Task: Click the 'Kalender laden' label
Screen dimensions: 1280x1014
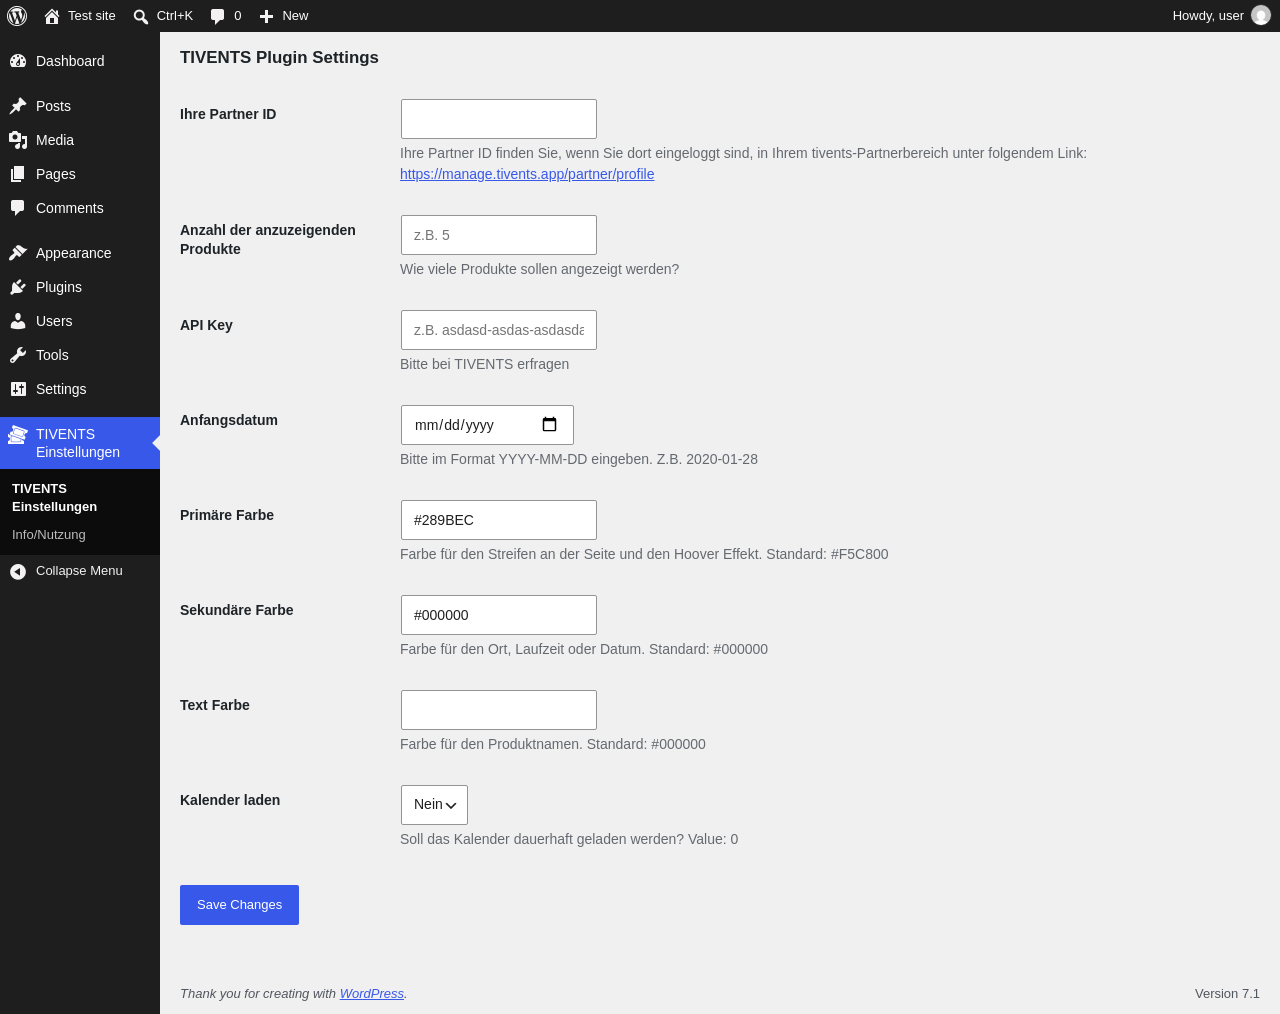Action: click(230, 800)
